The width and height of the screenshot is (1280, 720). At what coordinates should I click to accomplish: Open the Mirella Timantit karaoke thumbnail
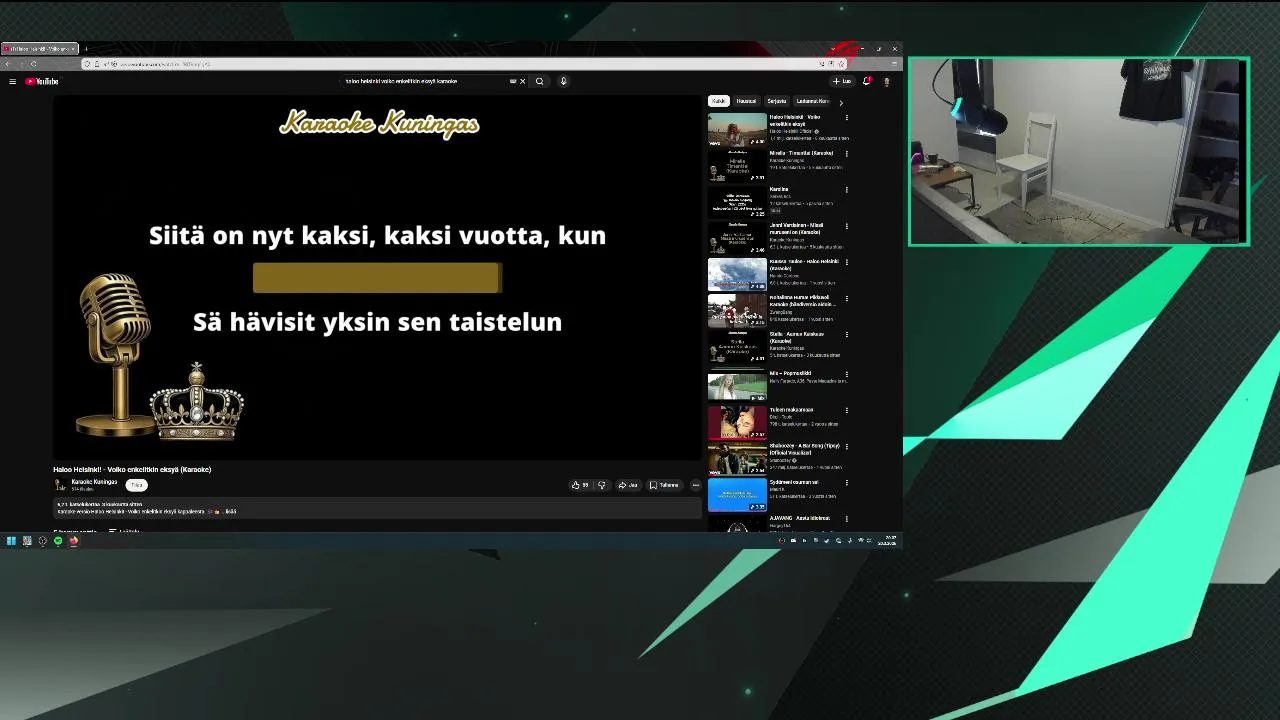tap(737, 166)
